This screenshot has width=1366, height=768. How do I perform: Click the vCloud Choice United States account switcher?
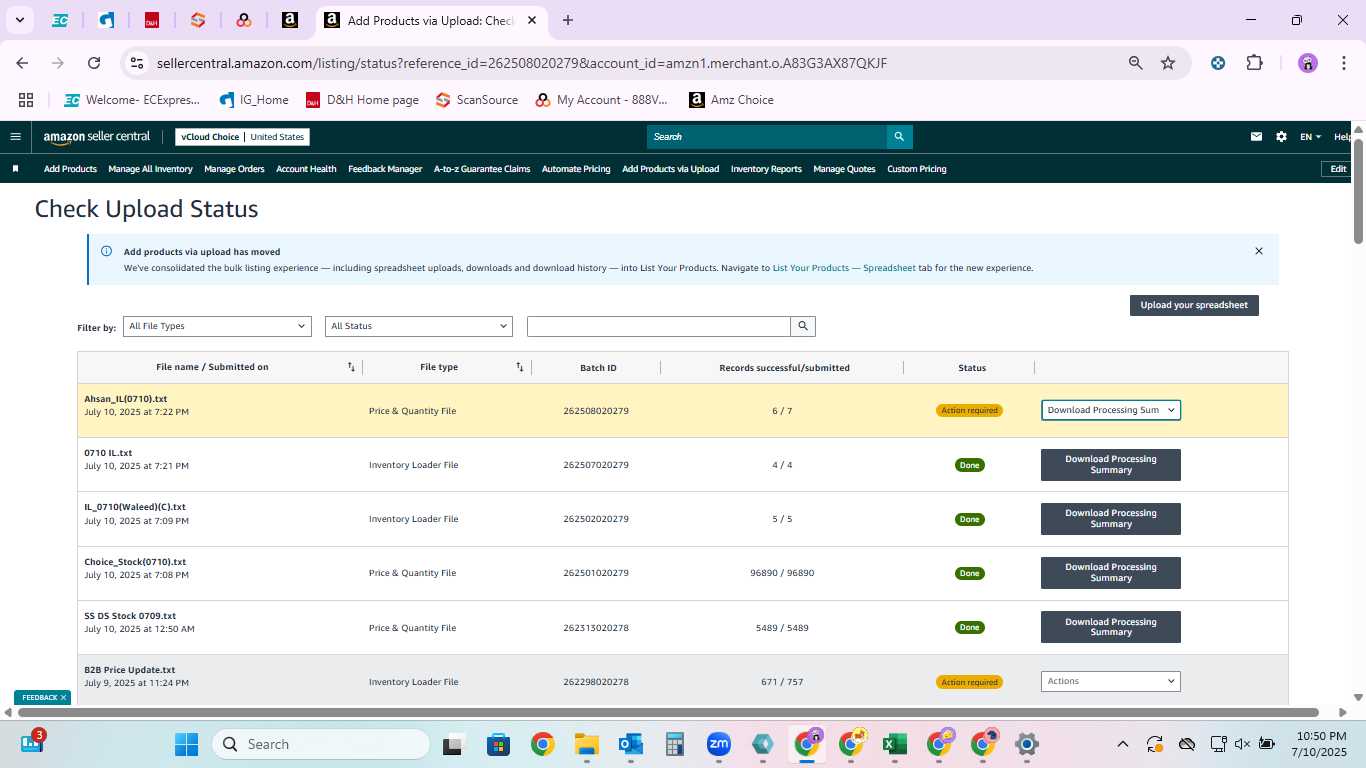[242, 137]
